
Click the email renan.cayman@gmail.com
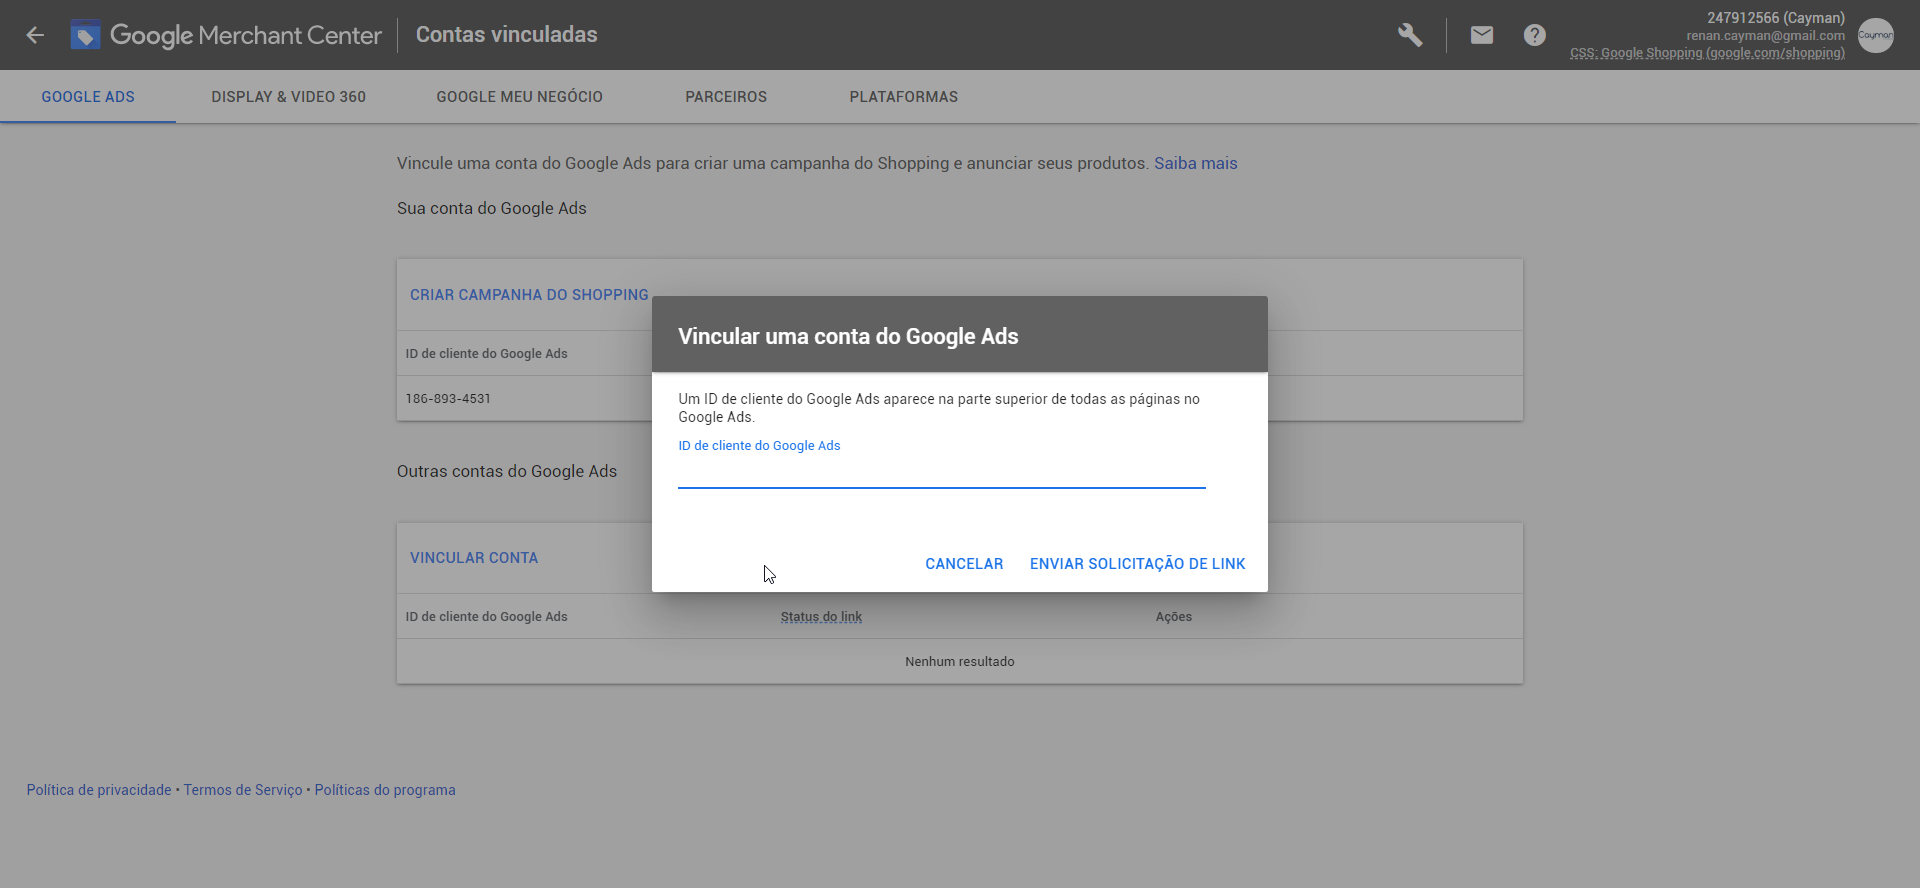(1766, 36)
